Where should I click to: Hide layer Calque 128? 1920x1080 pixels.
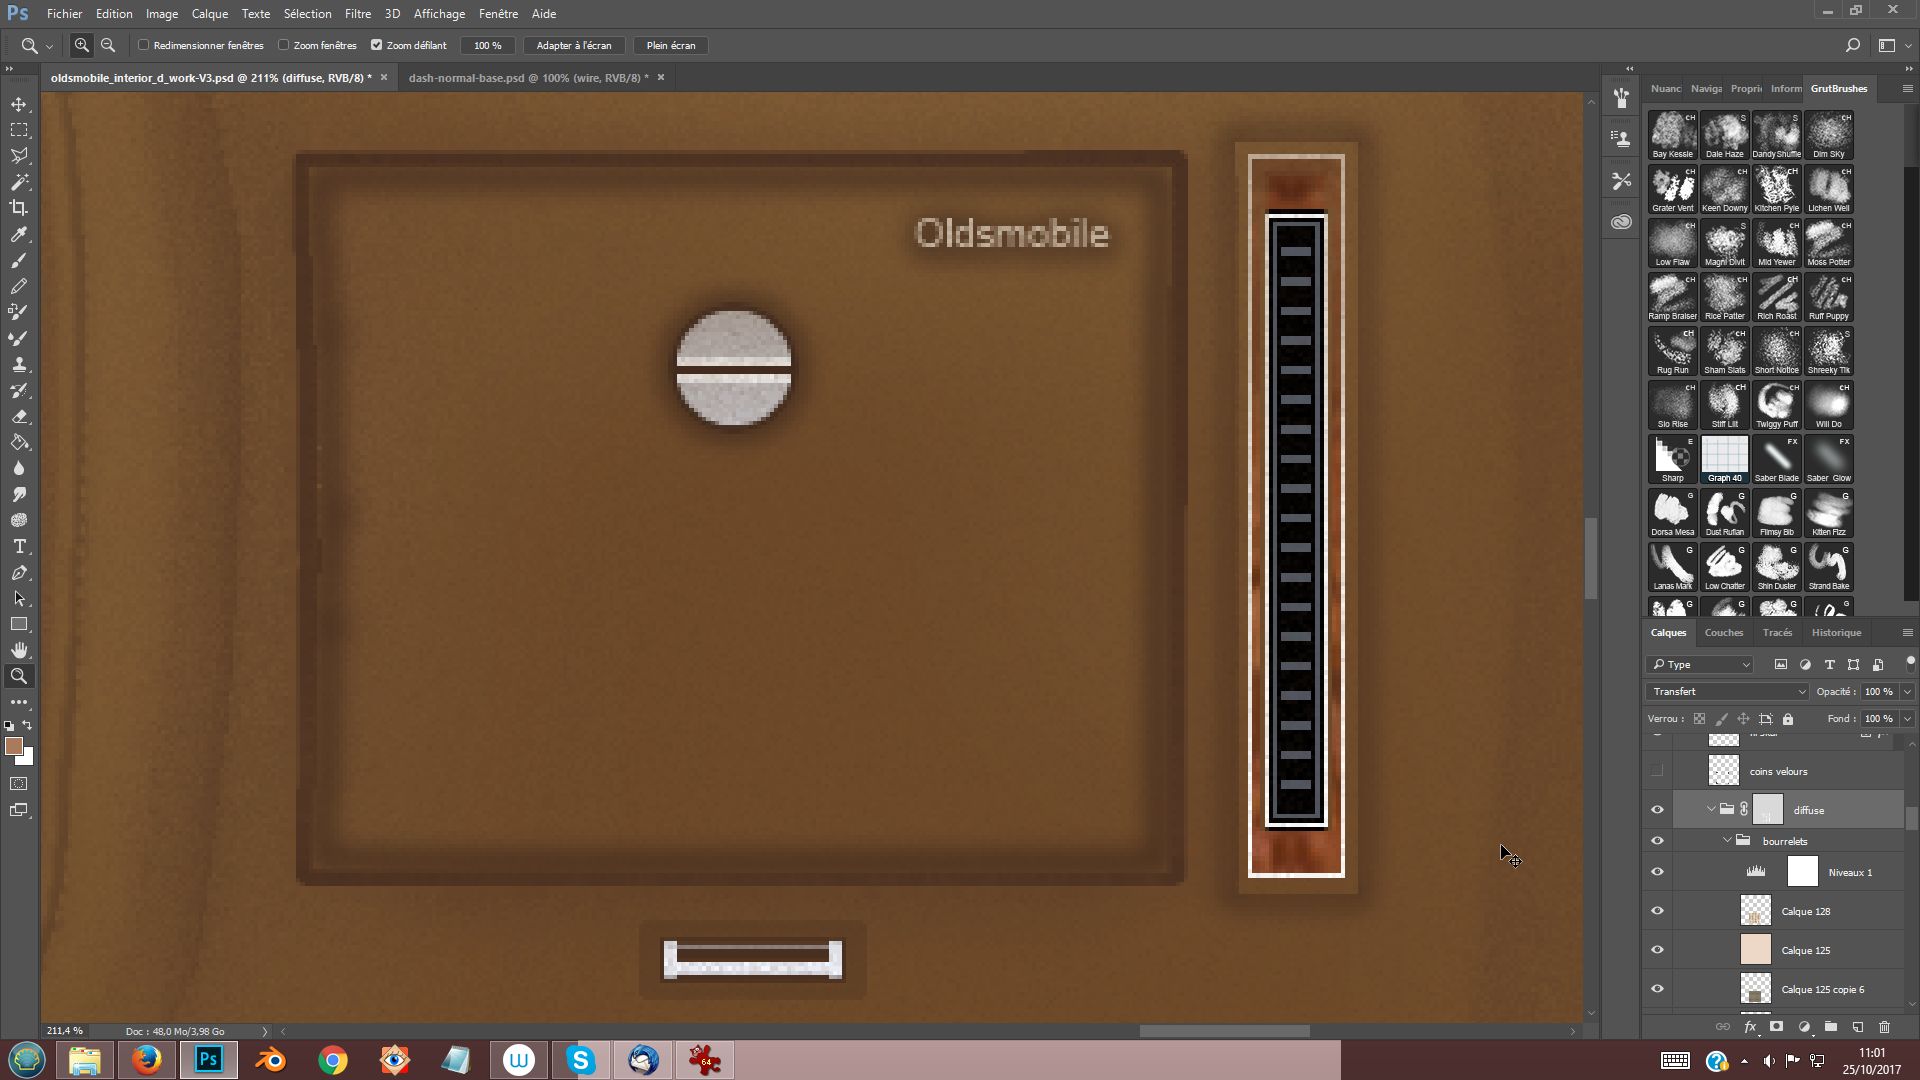coord(1657,911)
